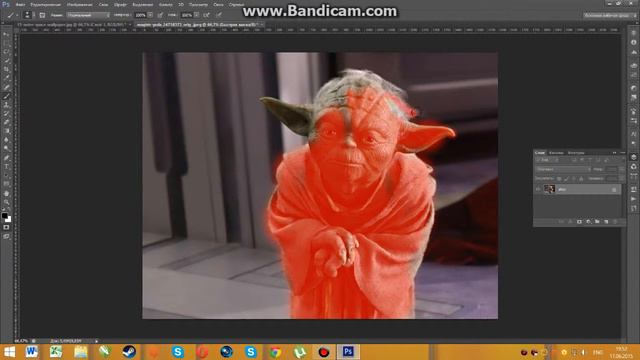Open the Файл menu
This screenshot has height=360, width=640.
click(20, 4)
